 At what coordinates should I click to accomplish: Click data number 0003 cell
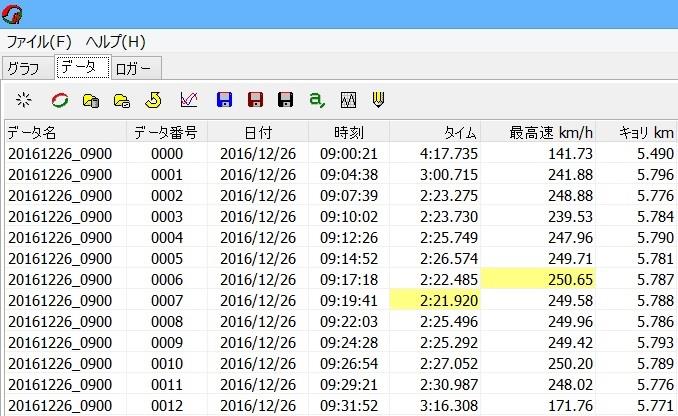click(x=167, y=217)
